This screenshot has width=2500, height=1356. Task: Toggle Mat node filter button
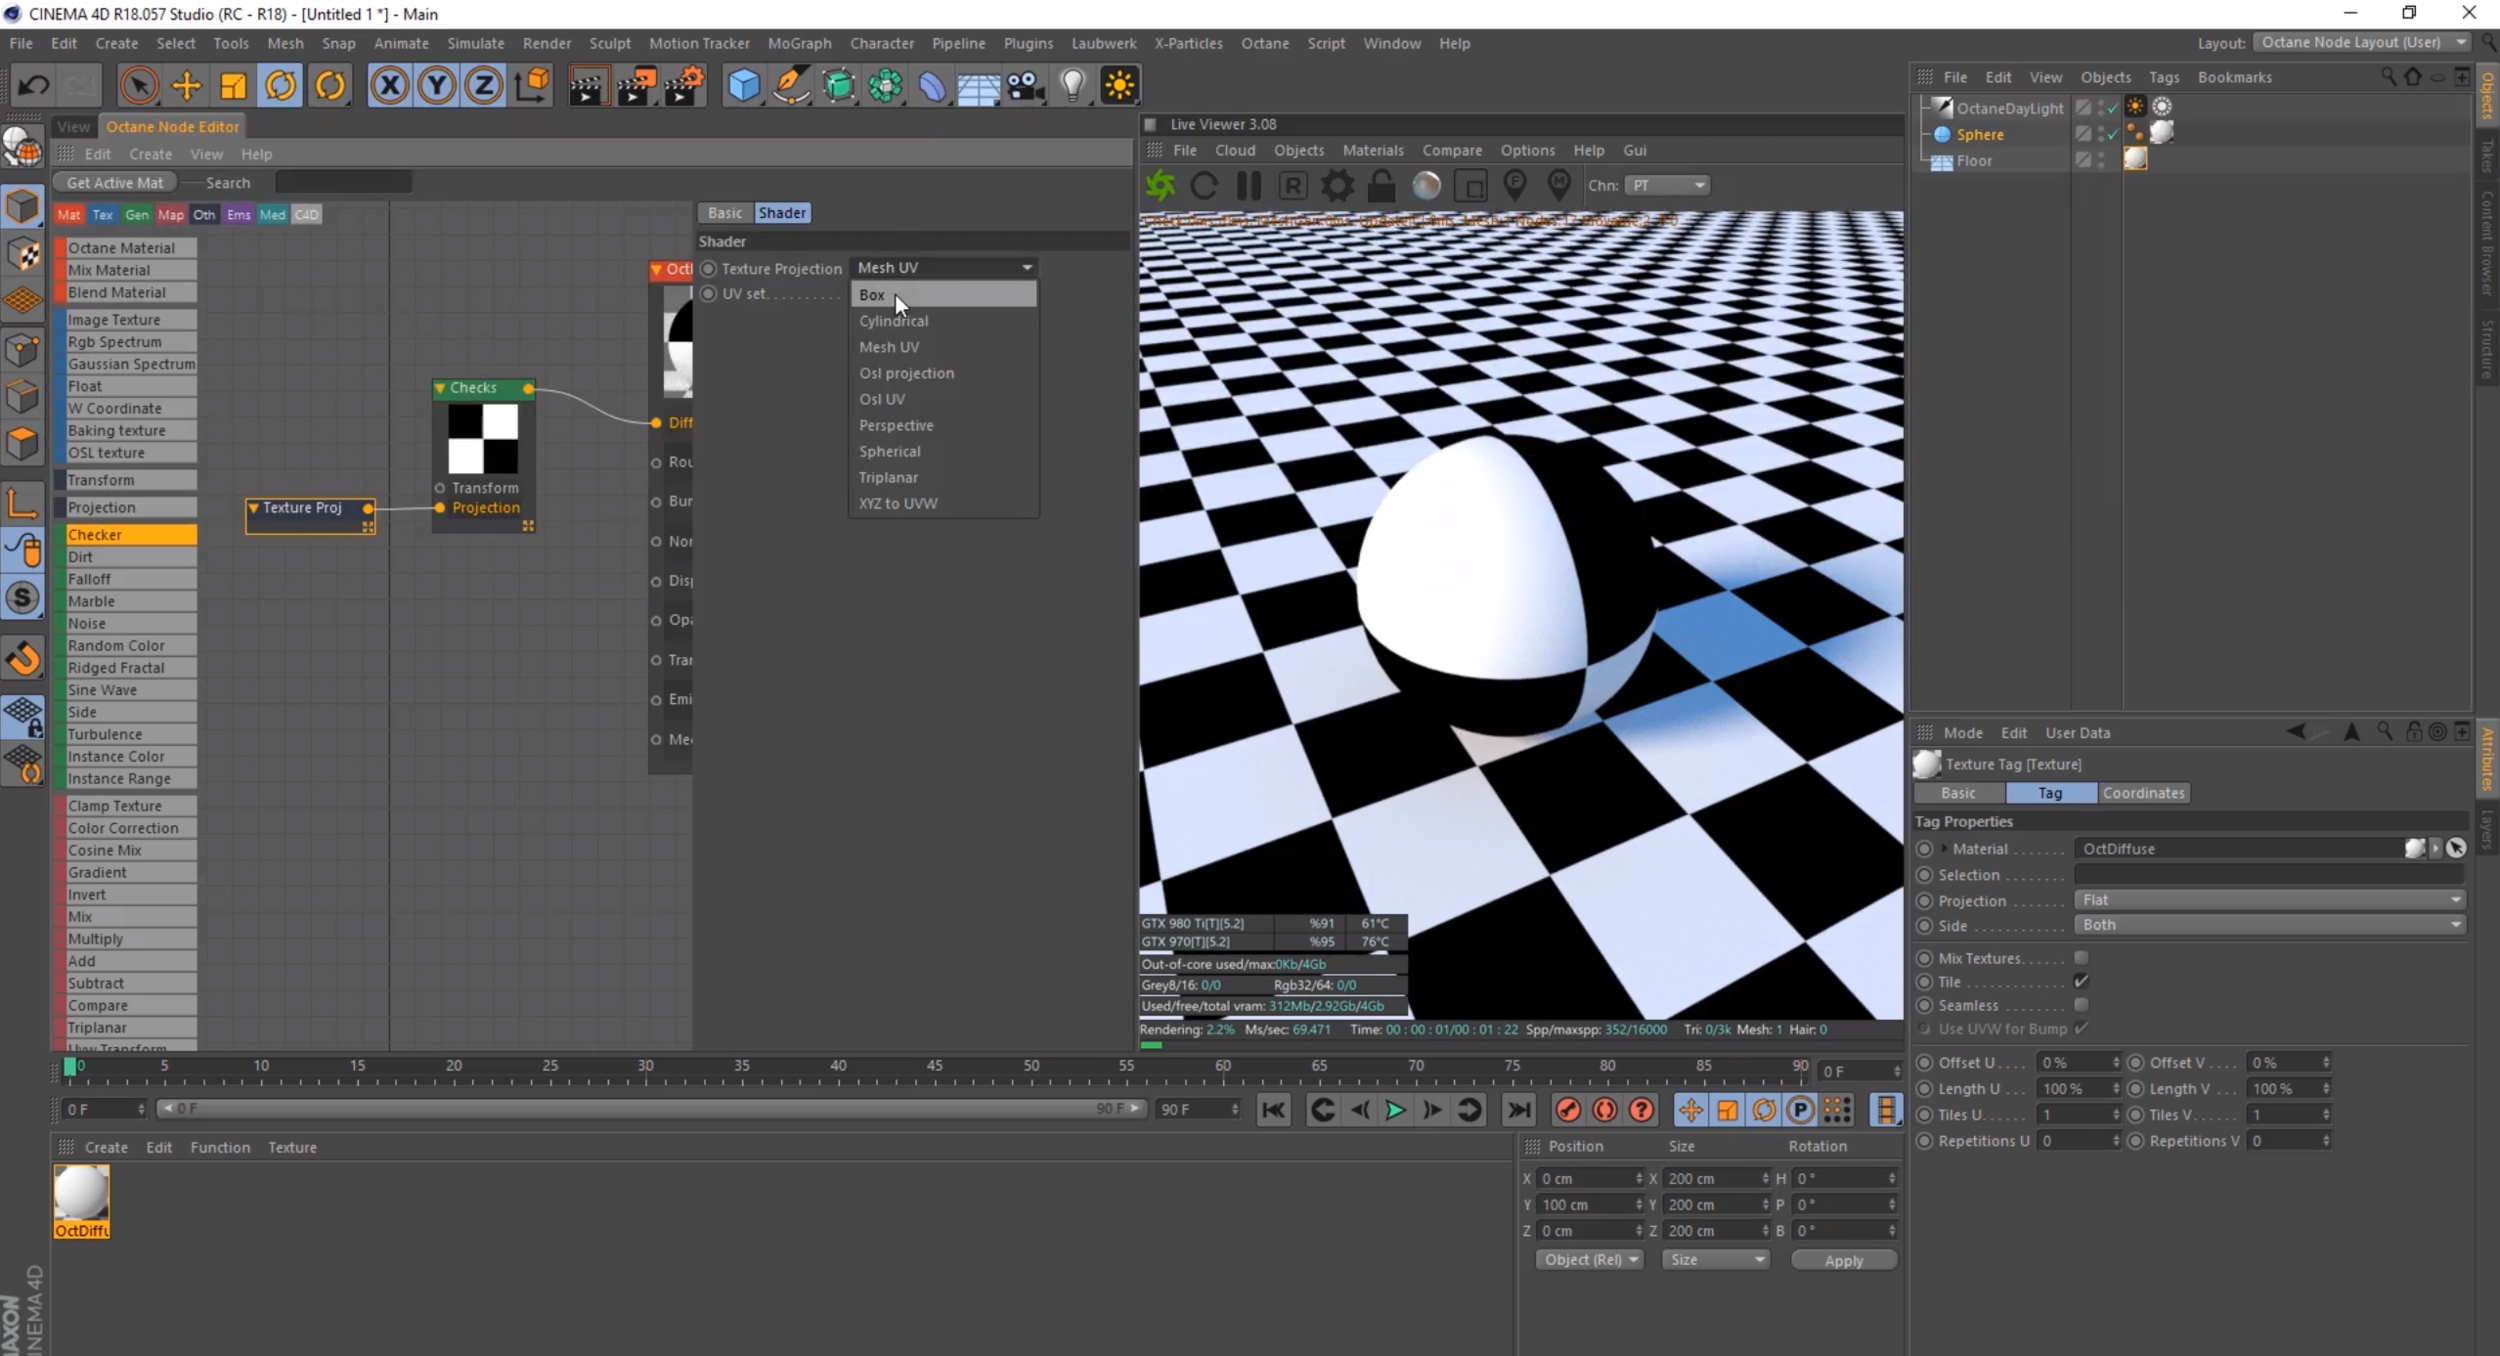point(69,215)
